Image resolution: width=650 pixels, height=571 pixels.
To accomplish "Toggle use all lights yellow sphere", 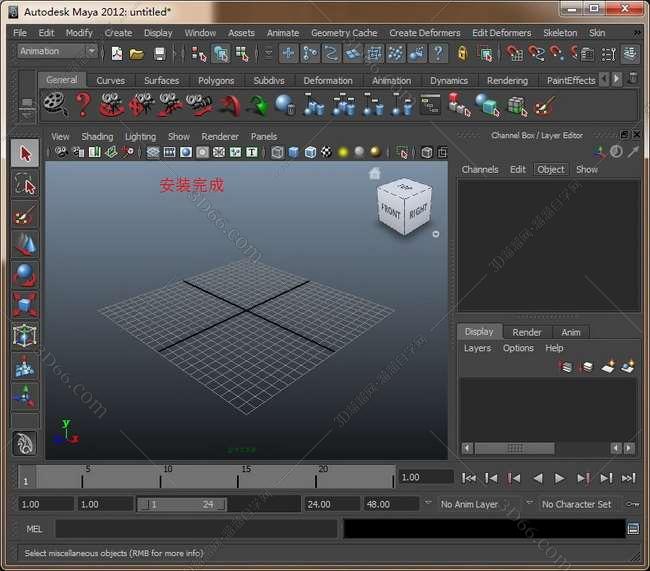I will [343, 153].
